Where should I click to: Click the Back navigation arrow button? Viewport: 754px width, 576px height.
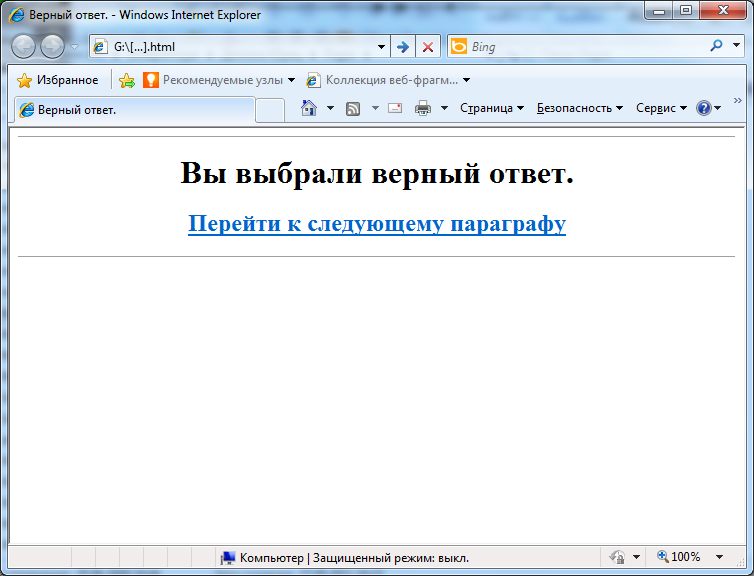23,47
